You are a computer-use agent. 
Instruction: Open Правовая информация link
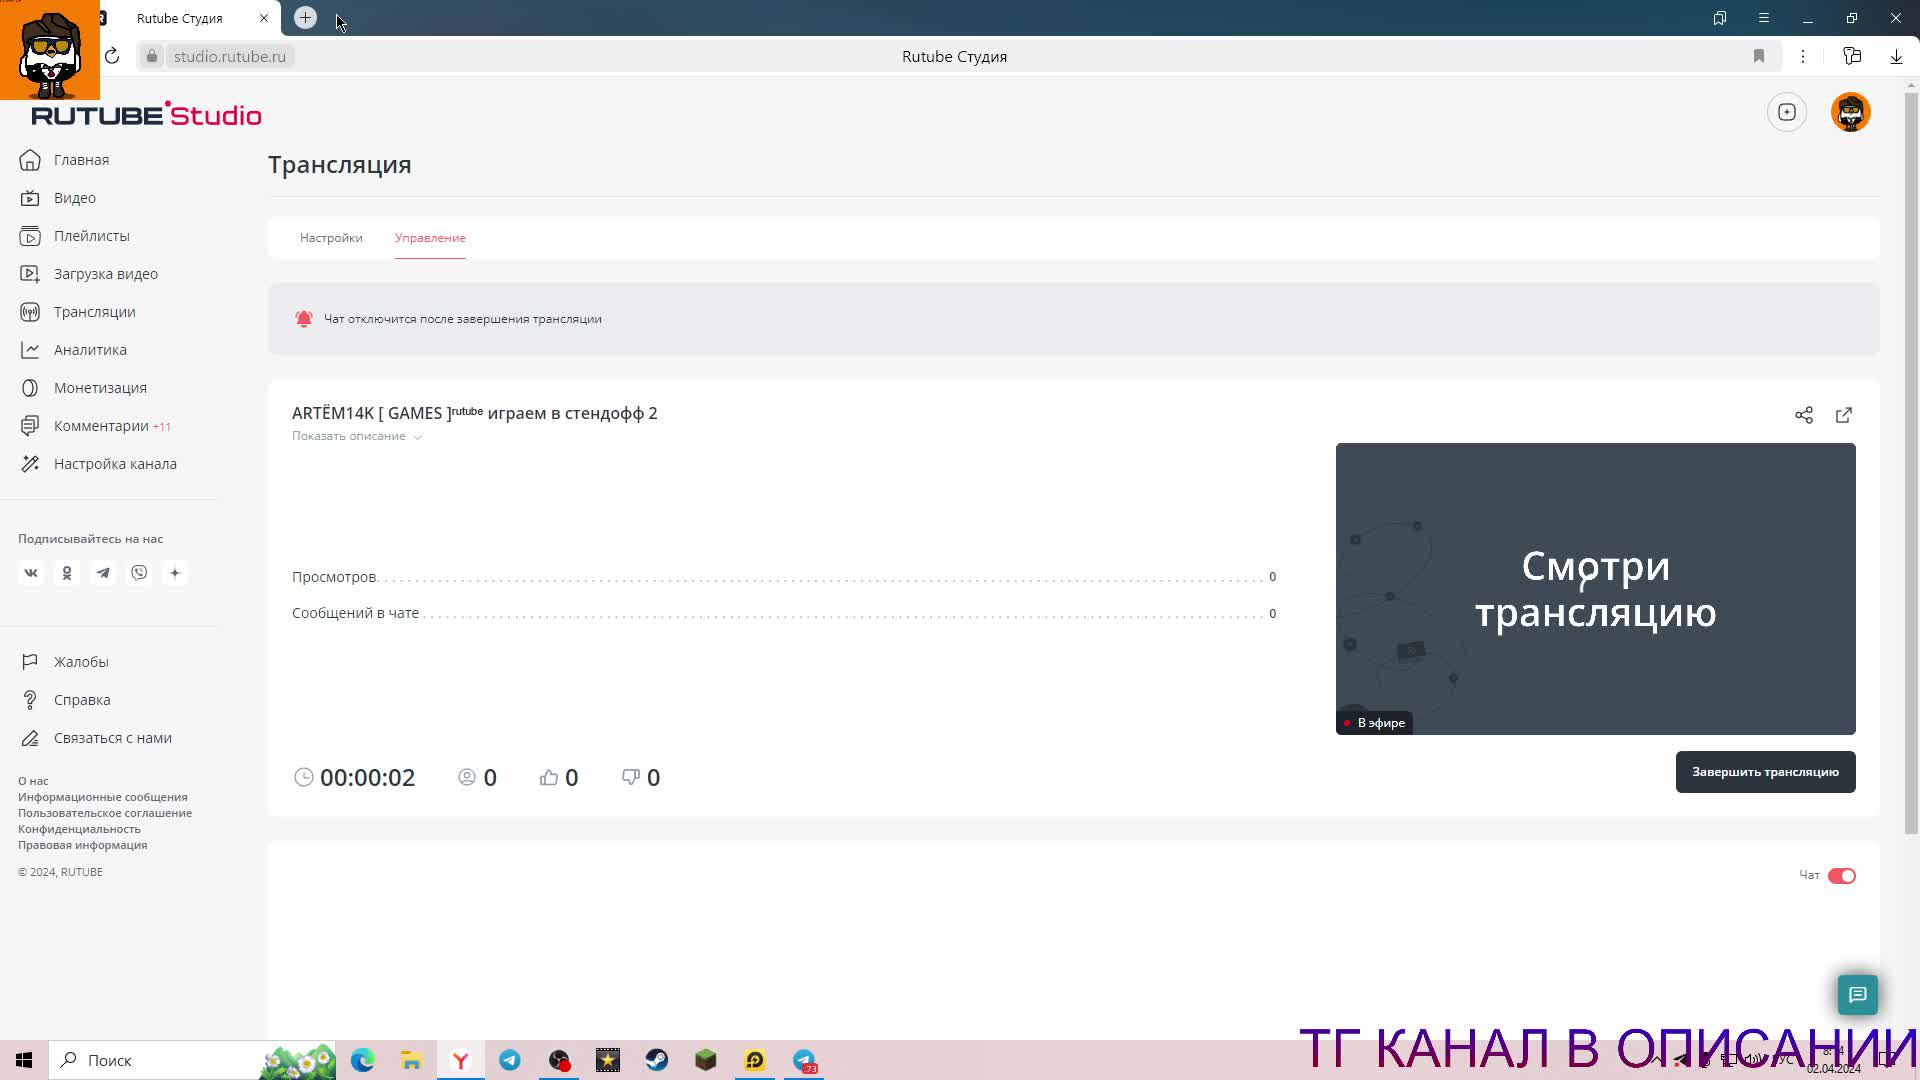point(82,845)
